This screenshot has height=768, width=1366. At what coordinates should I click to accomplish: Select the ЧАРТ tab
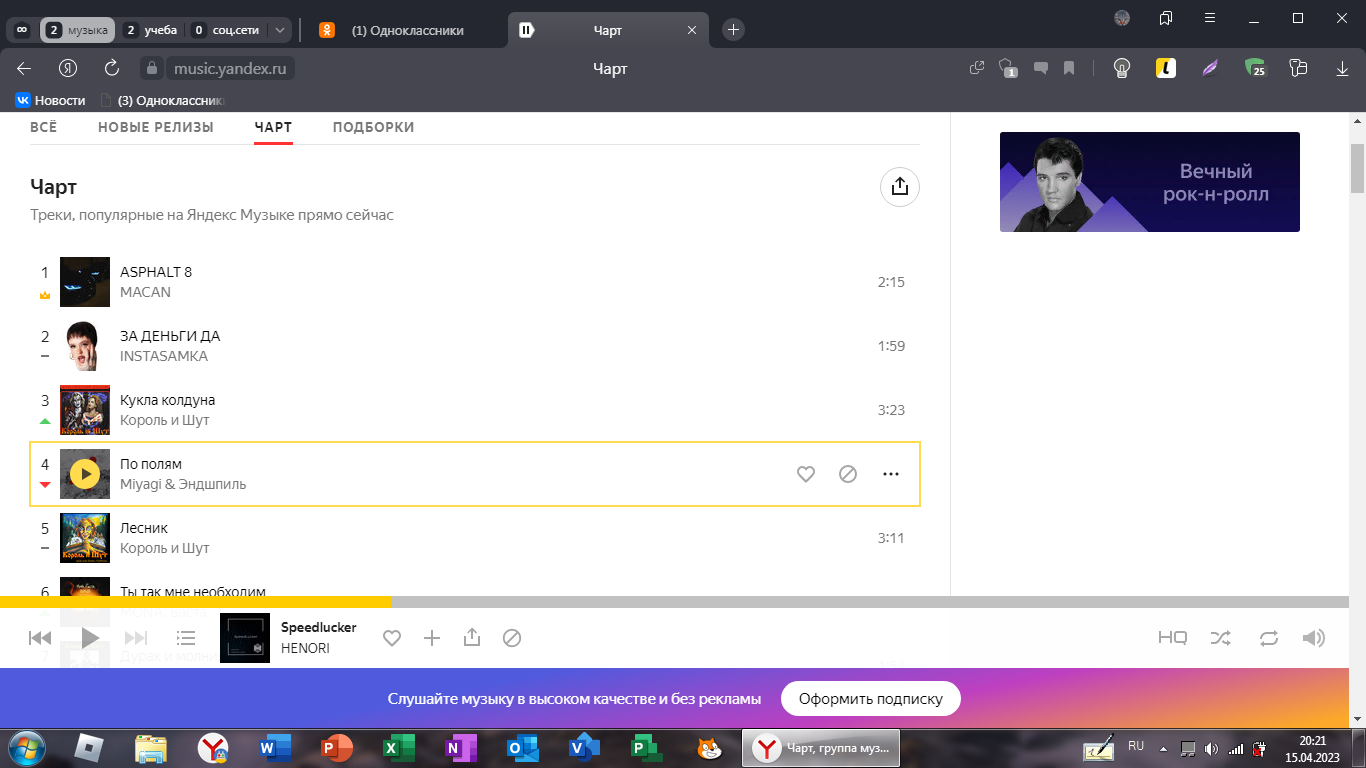tap(273, 127)
